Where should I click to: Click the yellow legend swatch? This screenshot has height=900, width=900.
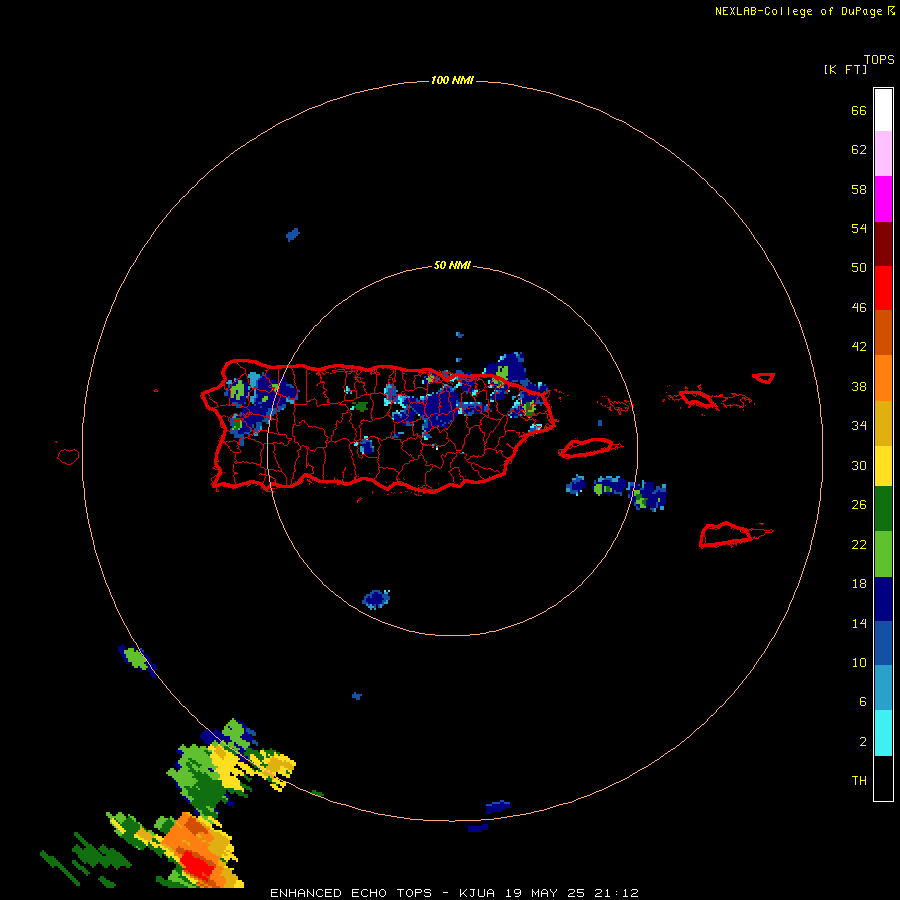click(883, 465)
